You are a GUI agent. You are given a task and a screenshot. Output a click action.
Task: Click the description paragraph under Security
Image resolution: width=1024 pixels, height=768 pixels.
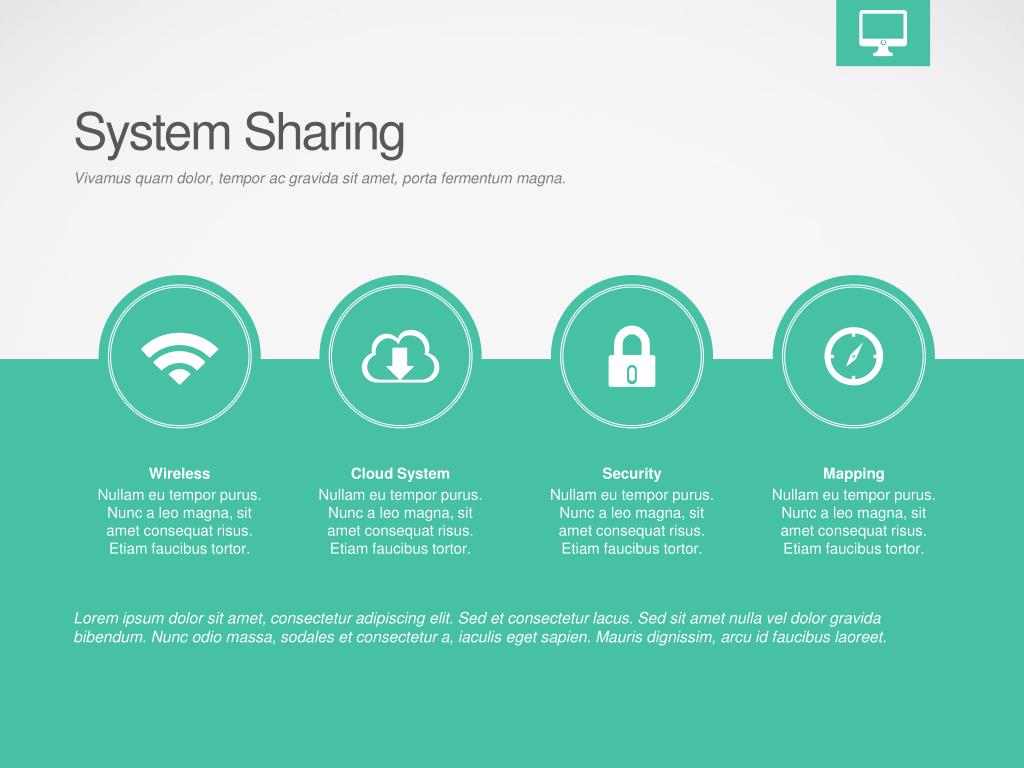coord(632,522)
